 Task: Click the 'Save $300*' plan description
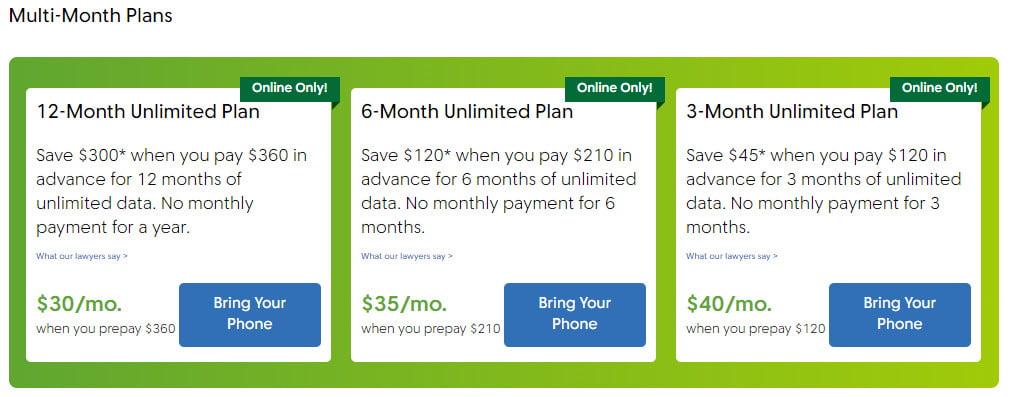click(x=172, y=191)
